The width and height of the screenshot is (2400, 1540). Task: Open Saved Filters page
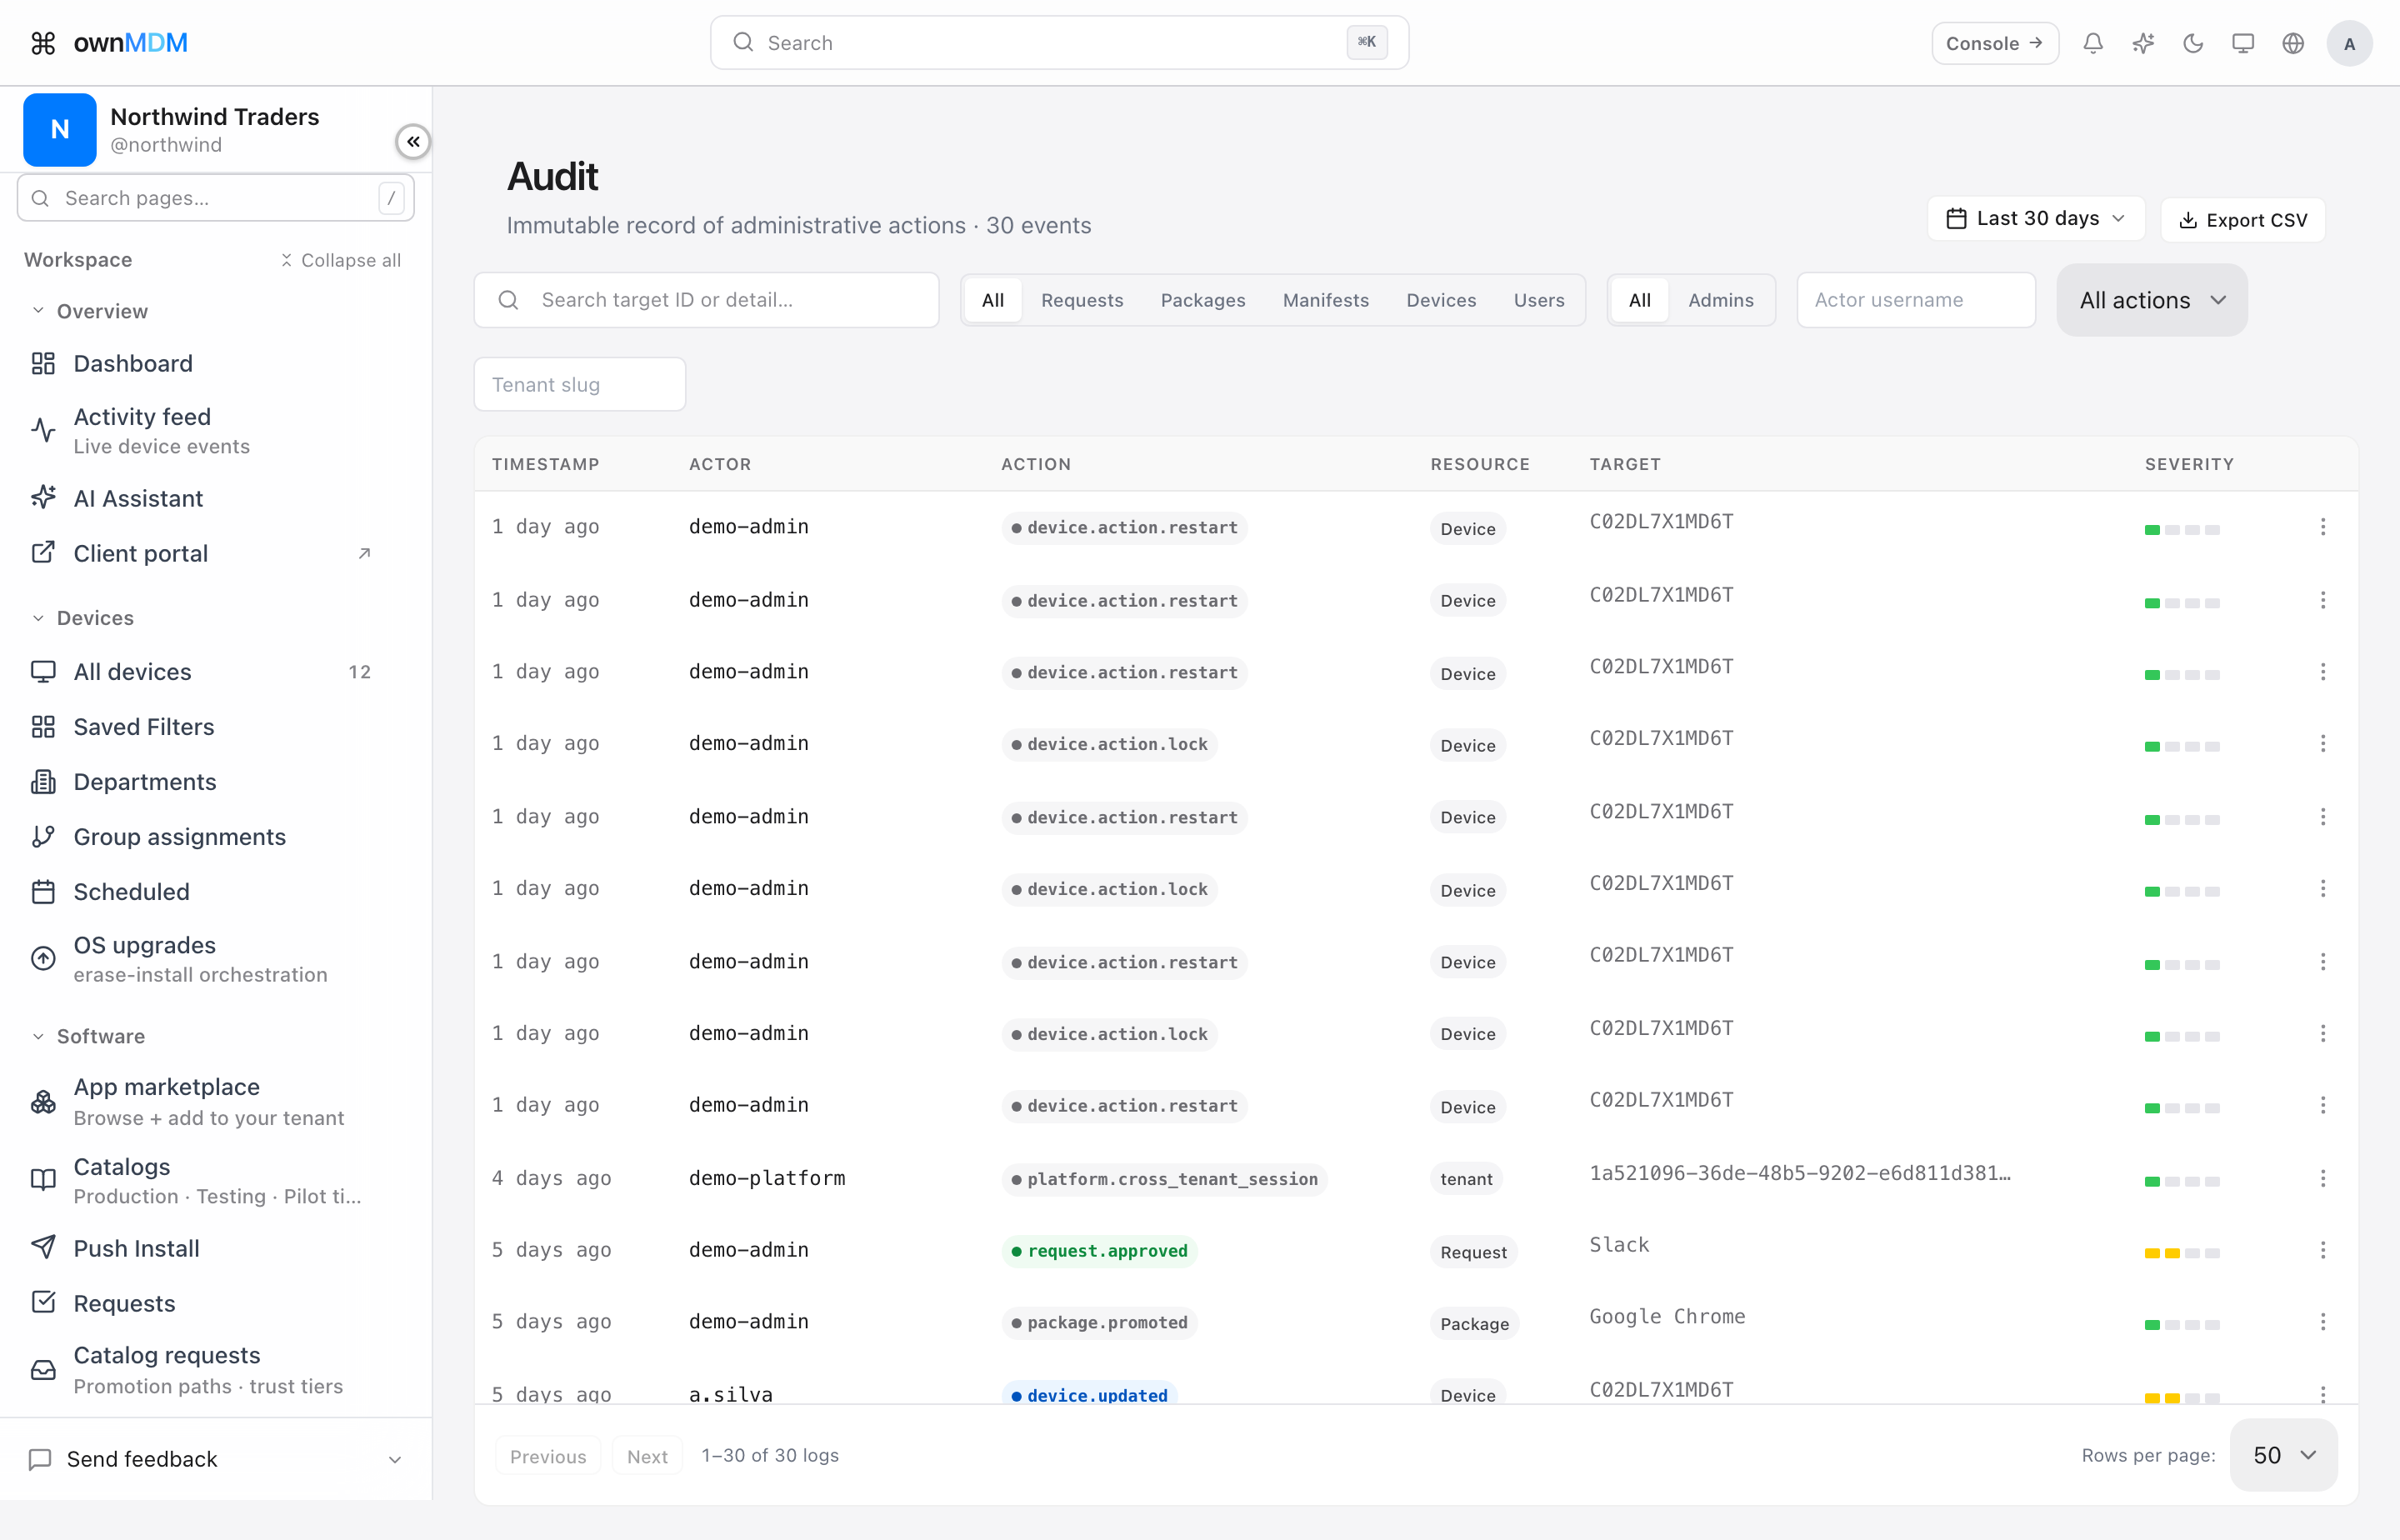point(202,727)
